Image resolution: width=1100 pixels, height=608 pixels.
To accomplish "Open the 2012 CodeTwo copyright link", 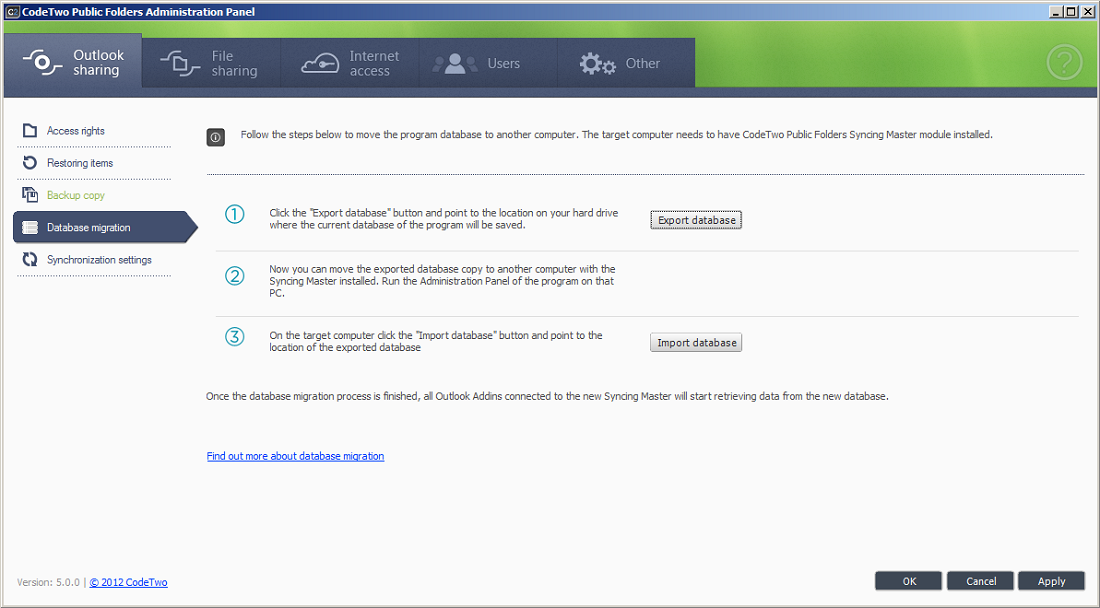I will pyautogui.click(x=128, y=582).
